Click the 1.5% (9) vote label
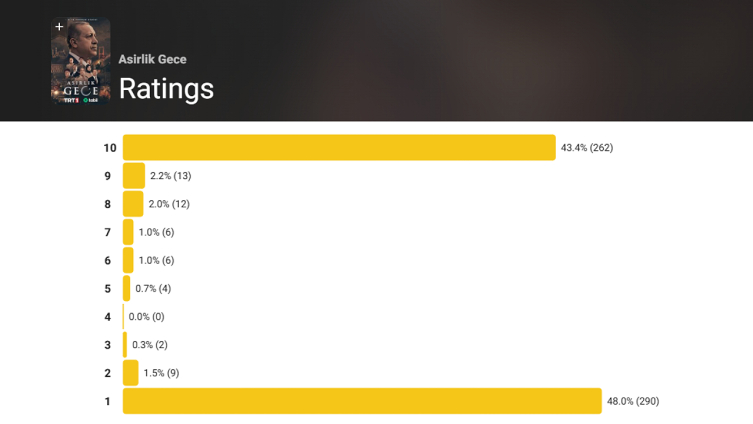 pos(161,373)
